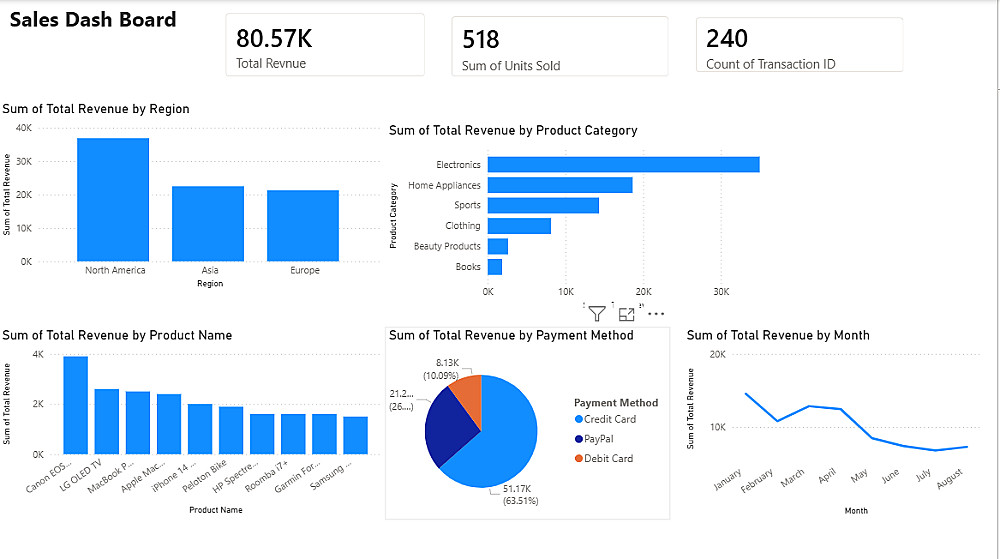Click the April axis label
Screen dimensions: 1000x559
pyautogui.click(x=827, y=476)
